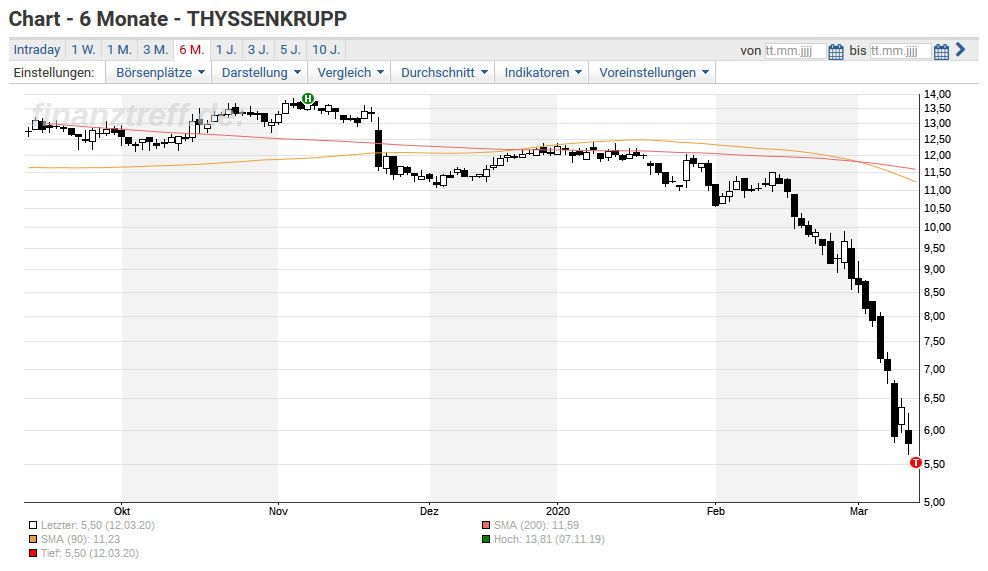
Task: Click the 'Feb' x-axis label
Action: (x=716, y=511)
